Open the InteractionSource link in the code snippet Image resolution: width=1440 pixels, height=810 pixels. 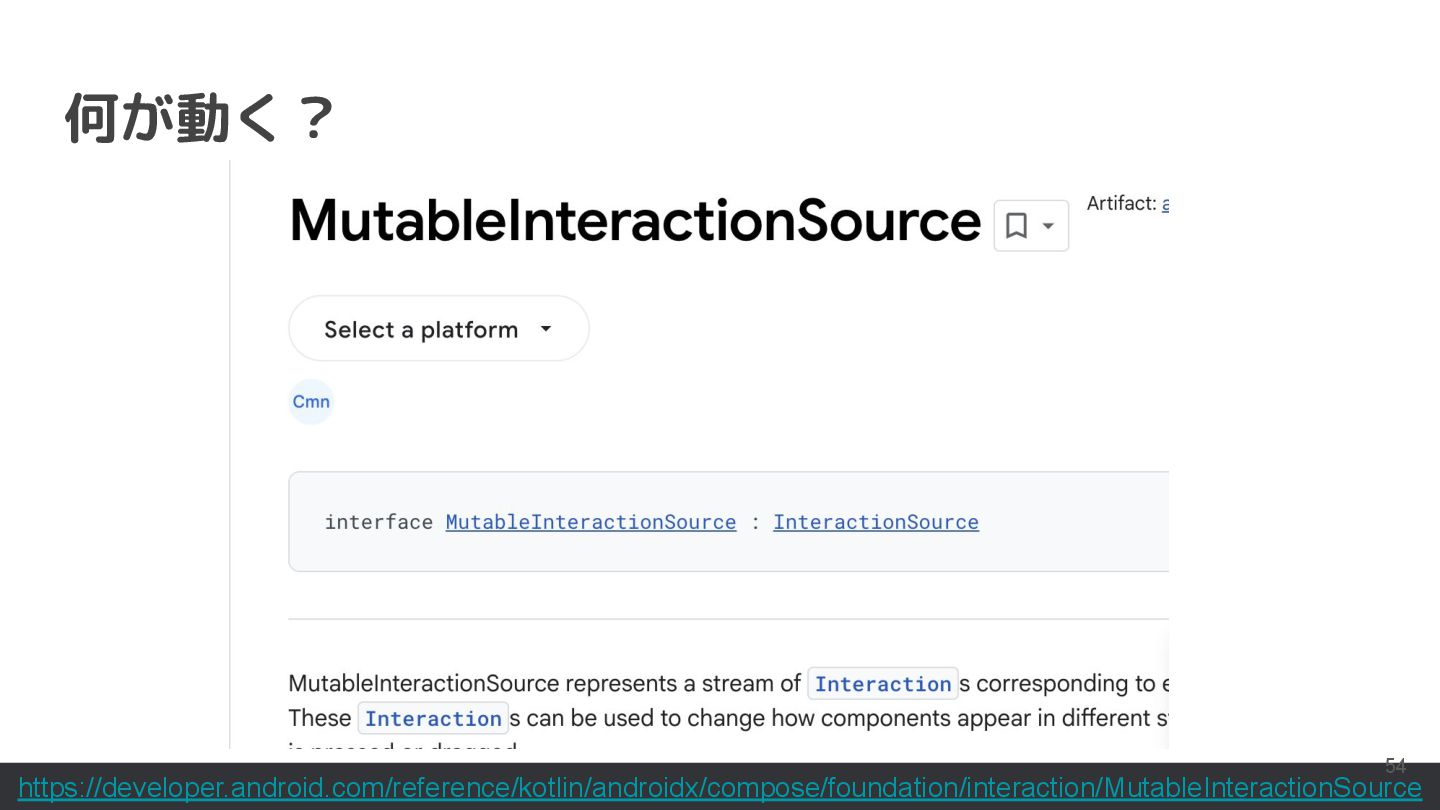pos(875,522)
